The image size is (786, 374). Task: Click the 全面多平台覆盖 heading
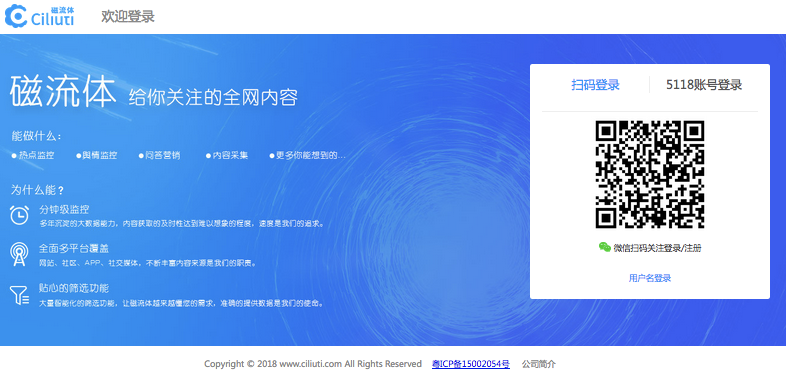(x=74, y=249)
